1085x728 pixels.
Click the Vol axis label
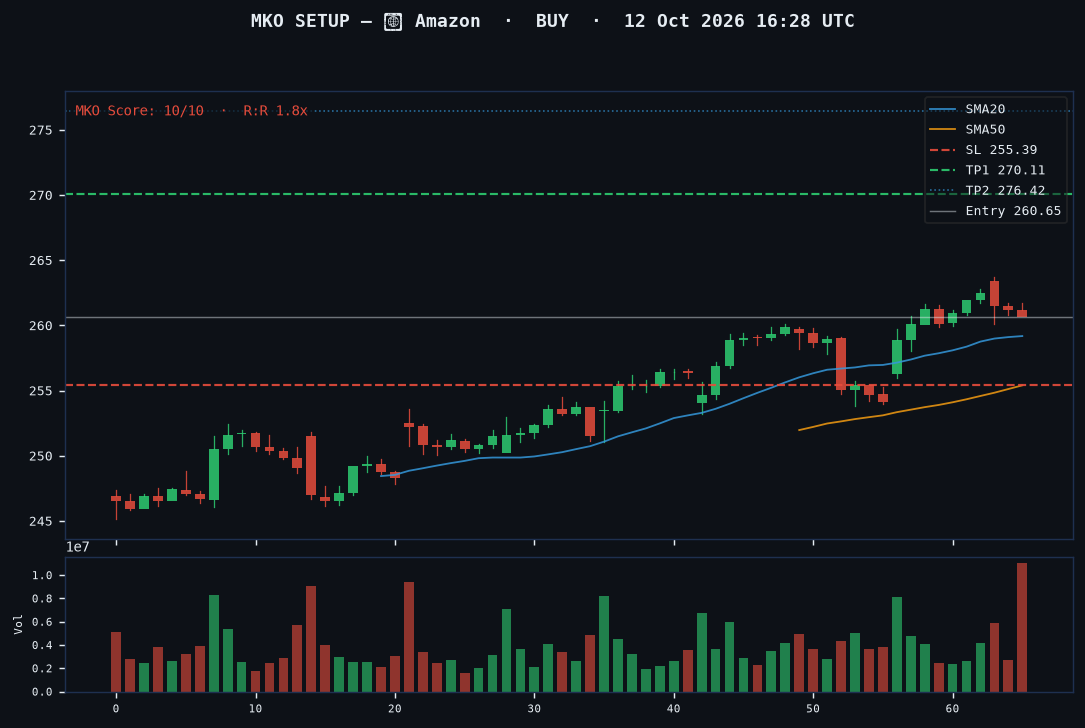[x=19, y=624]
